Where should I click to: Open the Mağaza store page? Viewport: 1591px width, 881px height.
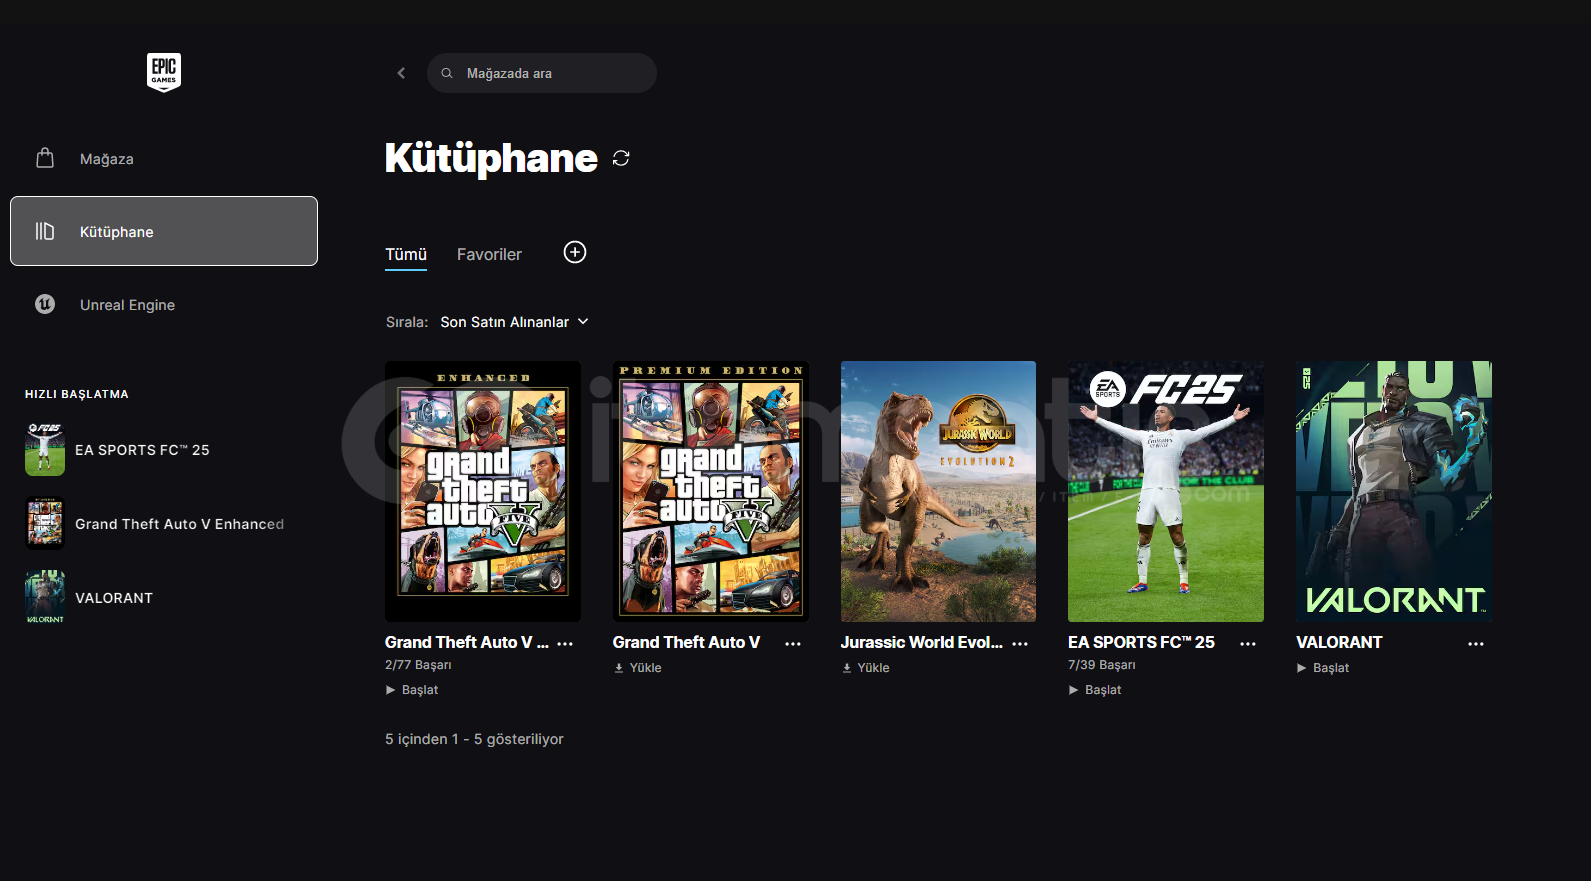pos(106,159)
